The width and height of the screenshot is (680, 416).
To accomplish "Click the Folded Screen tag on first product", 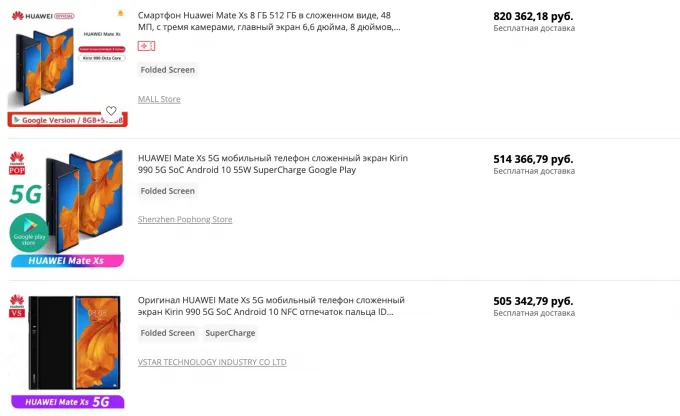I will [x=168, y=70].
